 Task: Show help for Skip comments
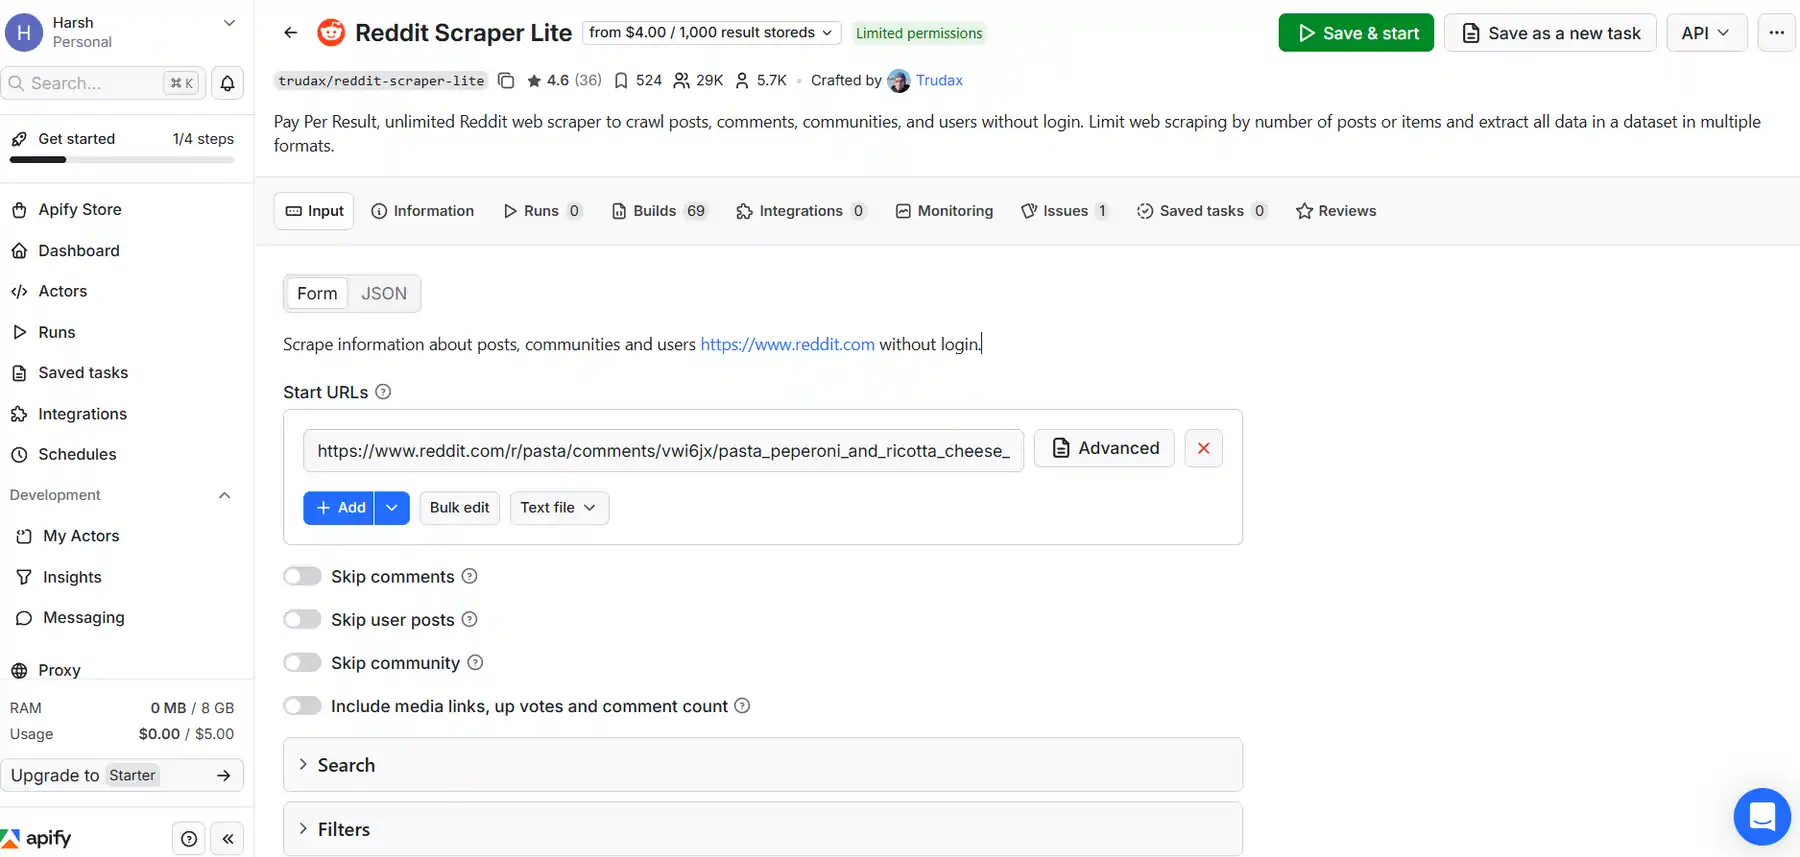coord(469,577)
